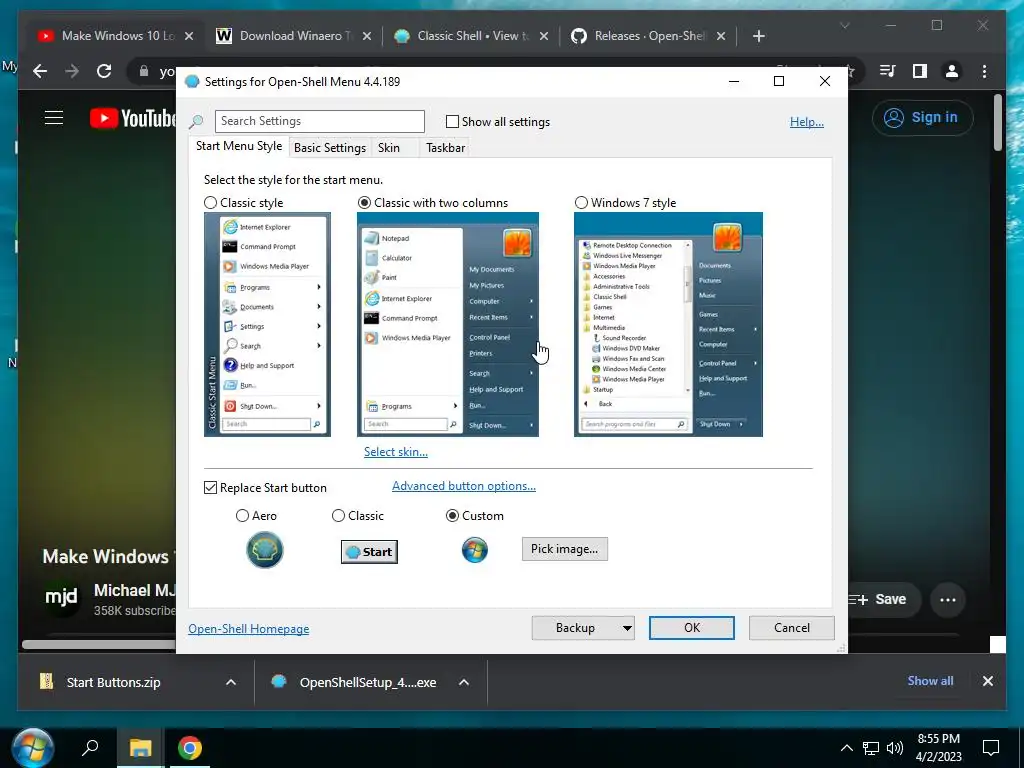Image resolution: width=1024 pixels, height=768 pixels.
Task: Toggle the Chrome side panel icon
Action: [x=920, y=71]
